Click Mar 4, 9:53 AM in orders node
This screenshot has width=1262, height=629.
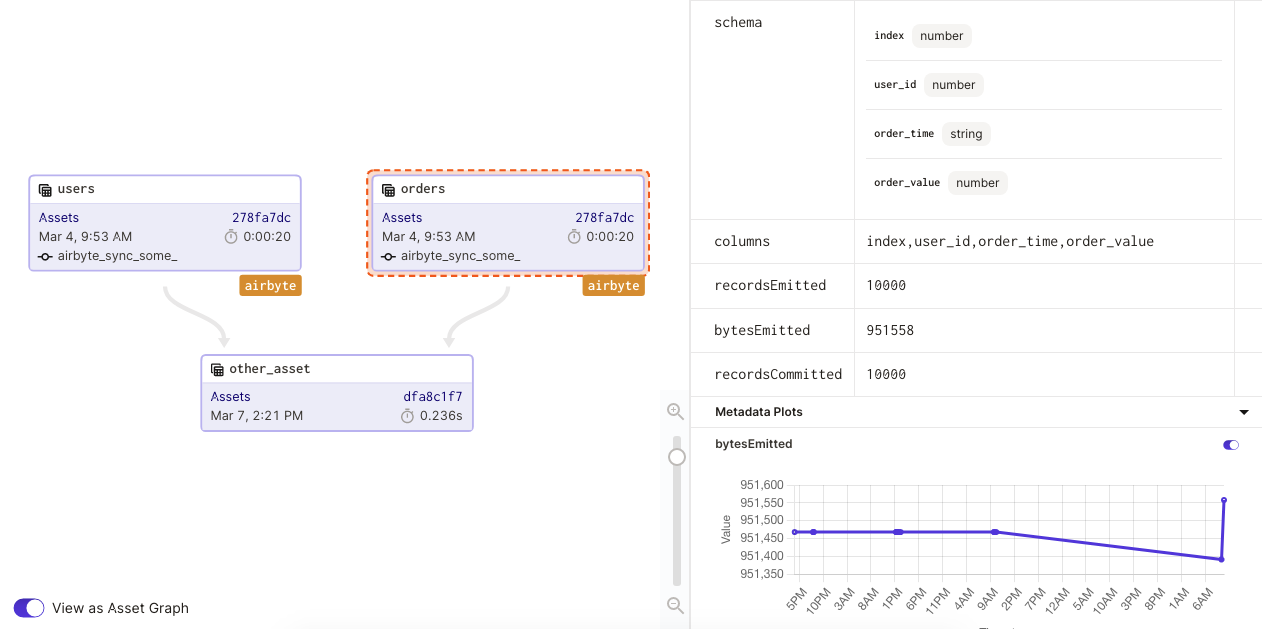(429, 237)
